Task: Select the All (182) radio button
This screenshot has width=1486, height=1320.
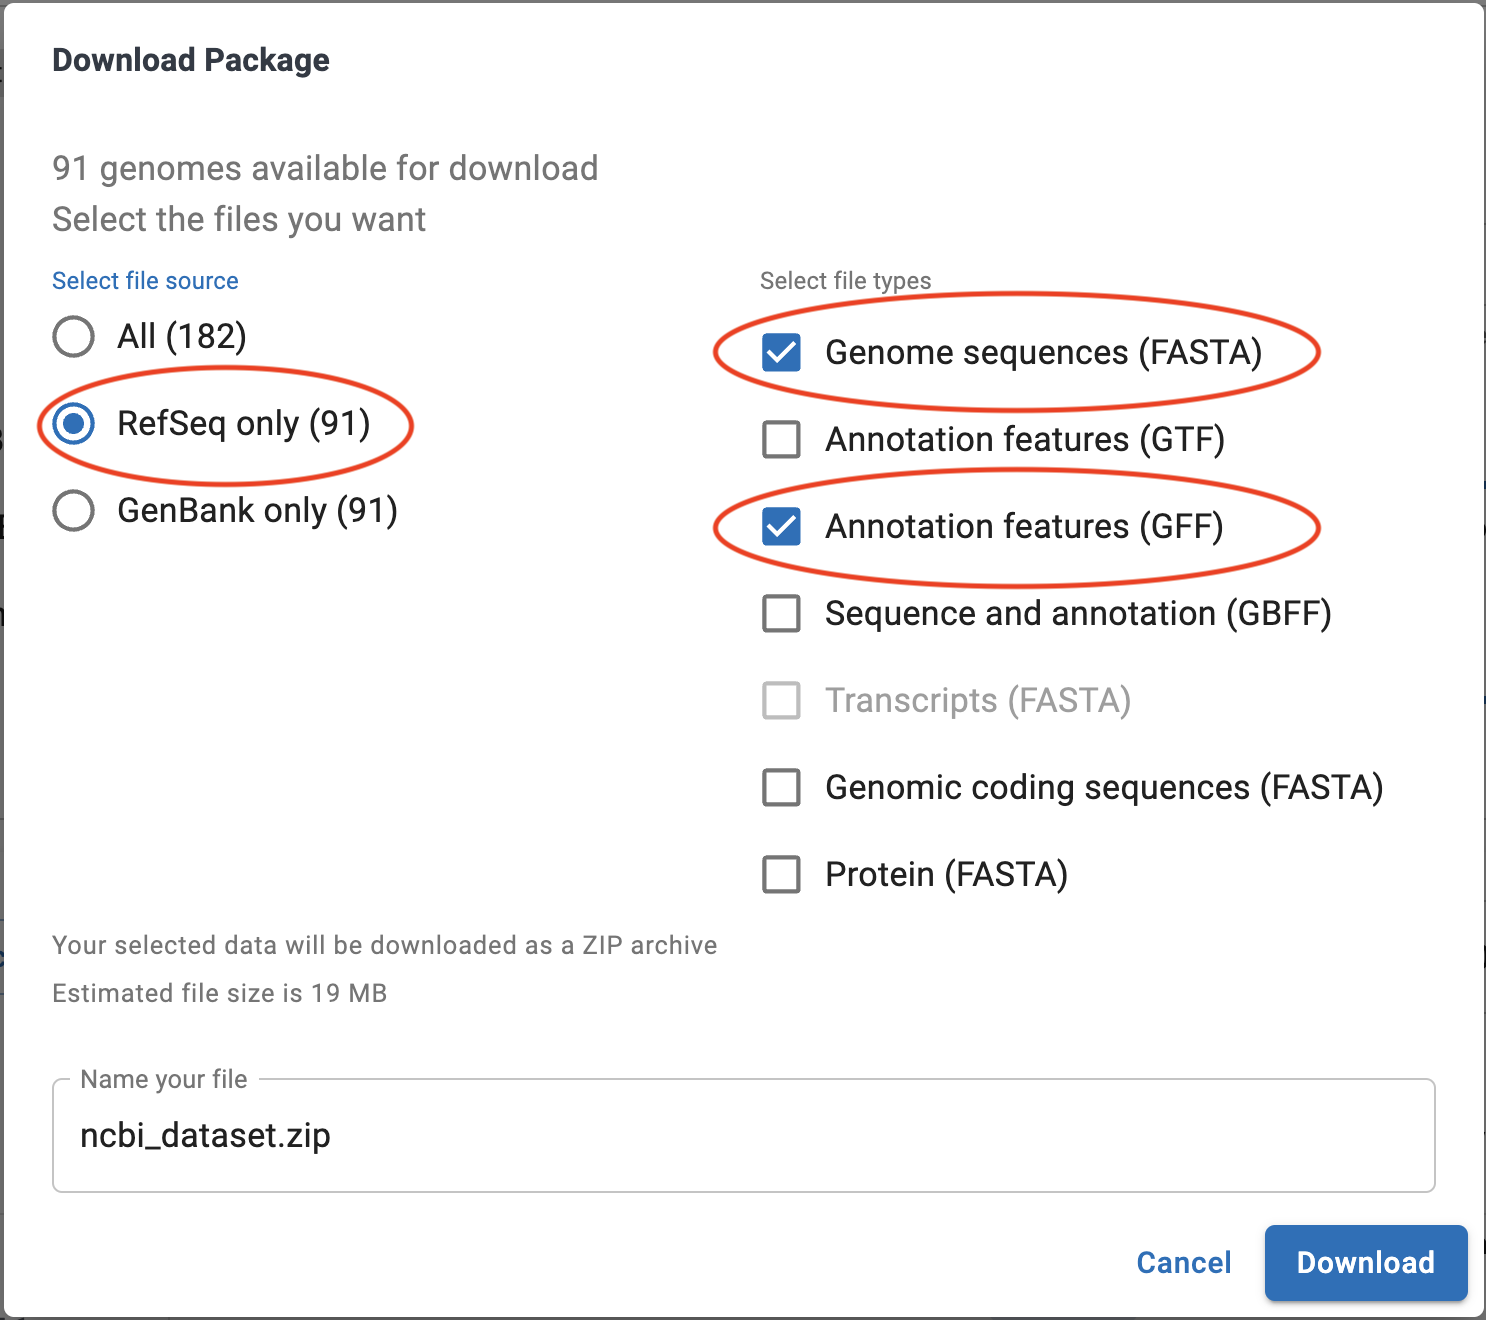Action: pos(74,337)
